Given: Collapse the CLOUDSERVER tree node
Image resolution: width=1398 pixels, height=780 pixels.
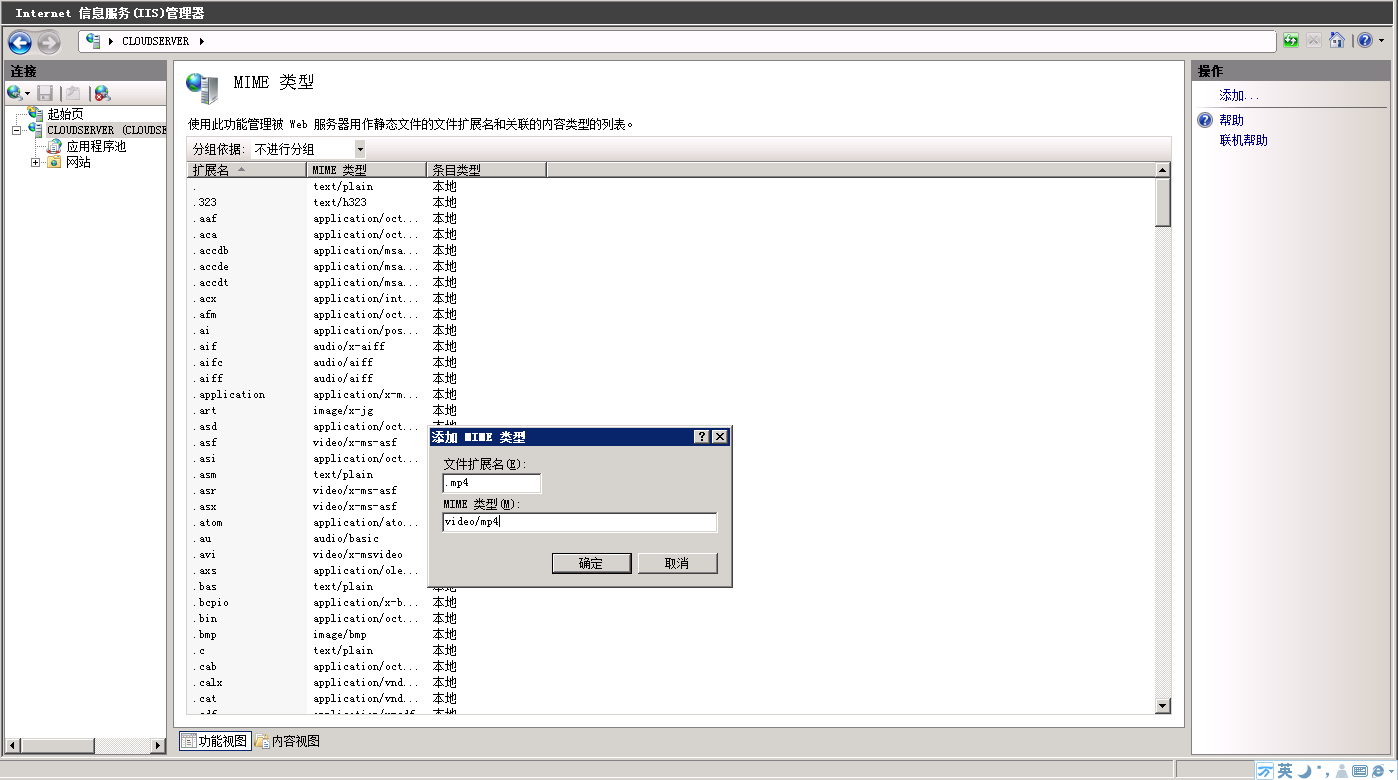Looking at the screenshot, I should point(17,130).
